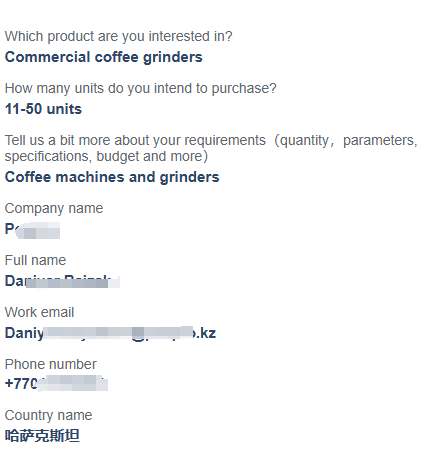Click the 'Which product are you interested in?' question
Screen dimensions: 425x453
tap(118, 36)
